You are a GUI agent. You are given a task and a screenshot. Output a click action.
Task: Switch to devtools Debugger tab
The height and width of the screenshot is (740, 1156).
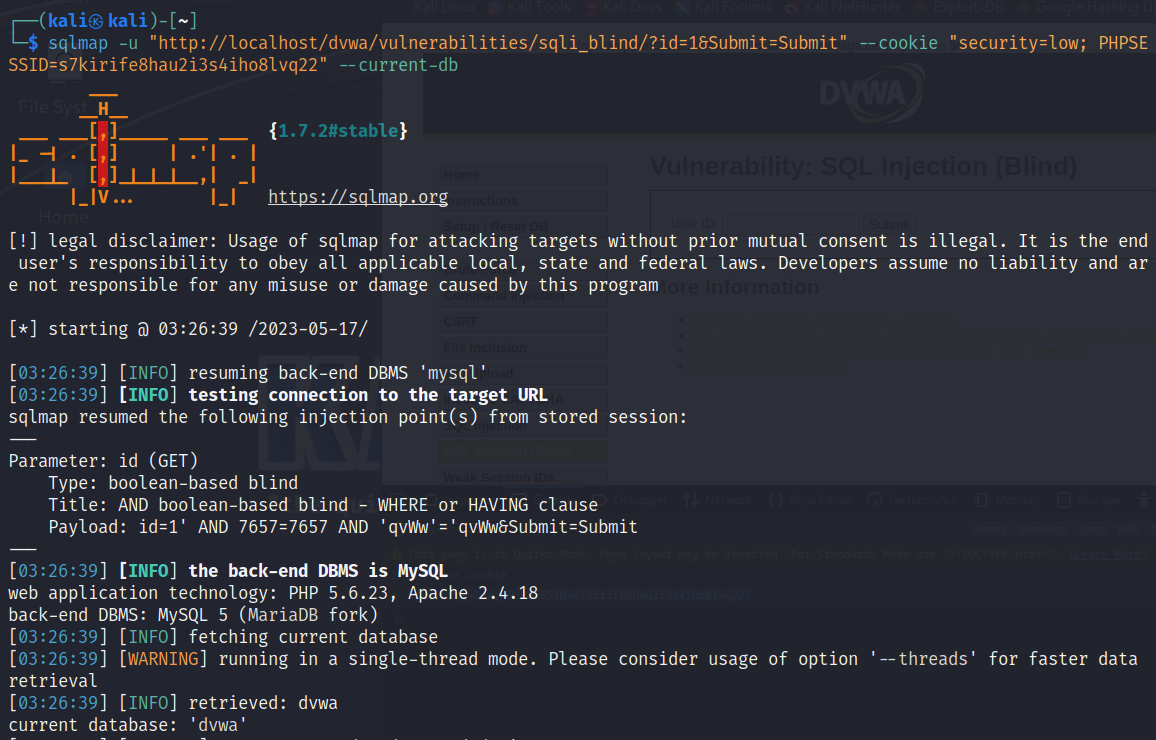click(631, 500)
